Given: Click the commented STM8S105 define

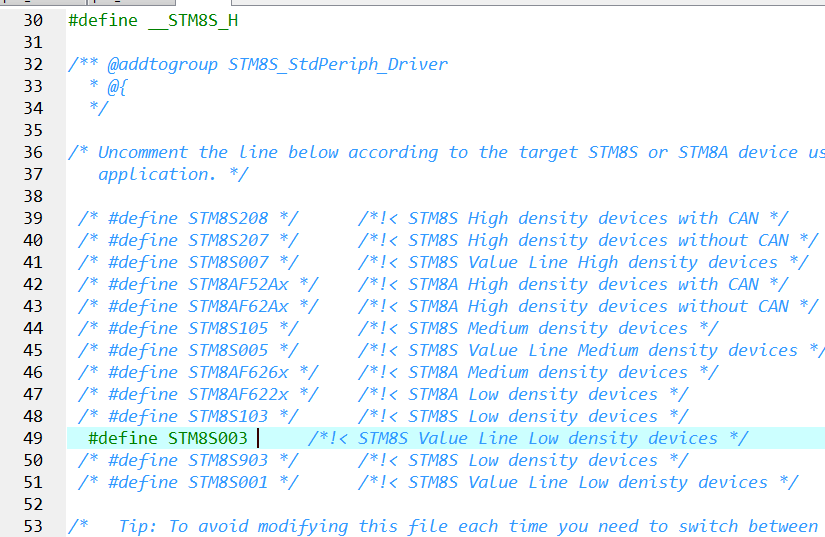Looking at the screenshot, I should coord(228,328).
